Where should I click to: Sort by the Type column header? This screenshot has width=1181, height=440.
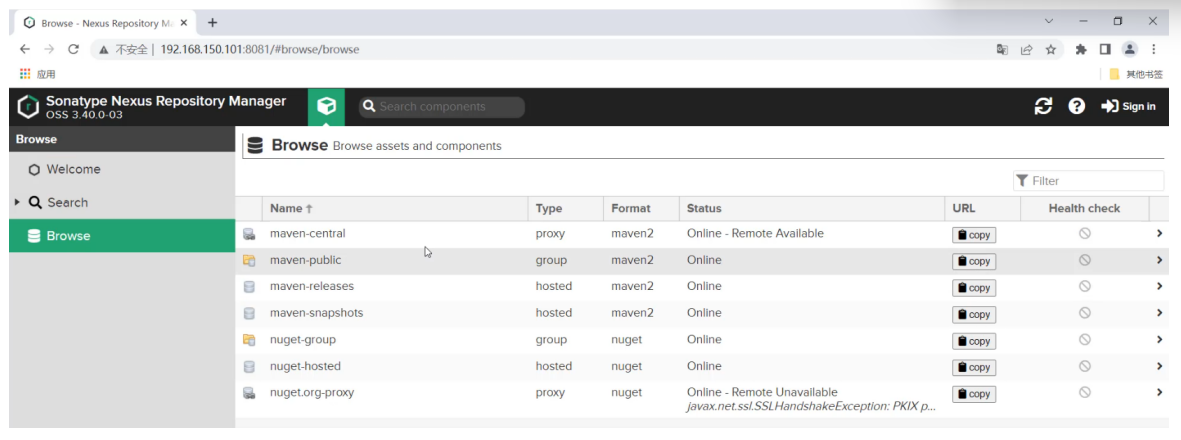click(x=566, y=209)
